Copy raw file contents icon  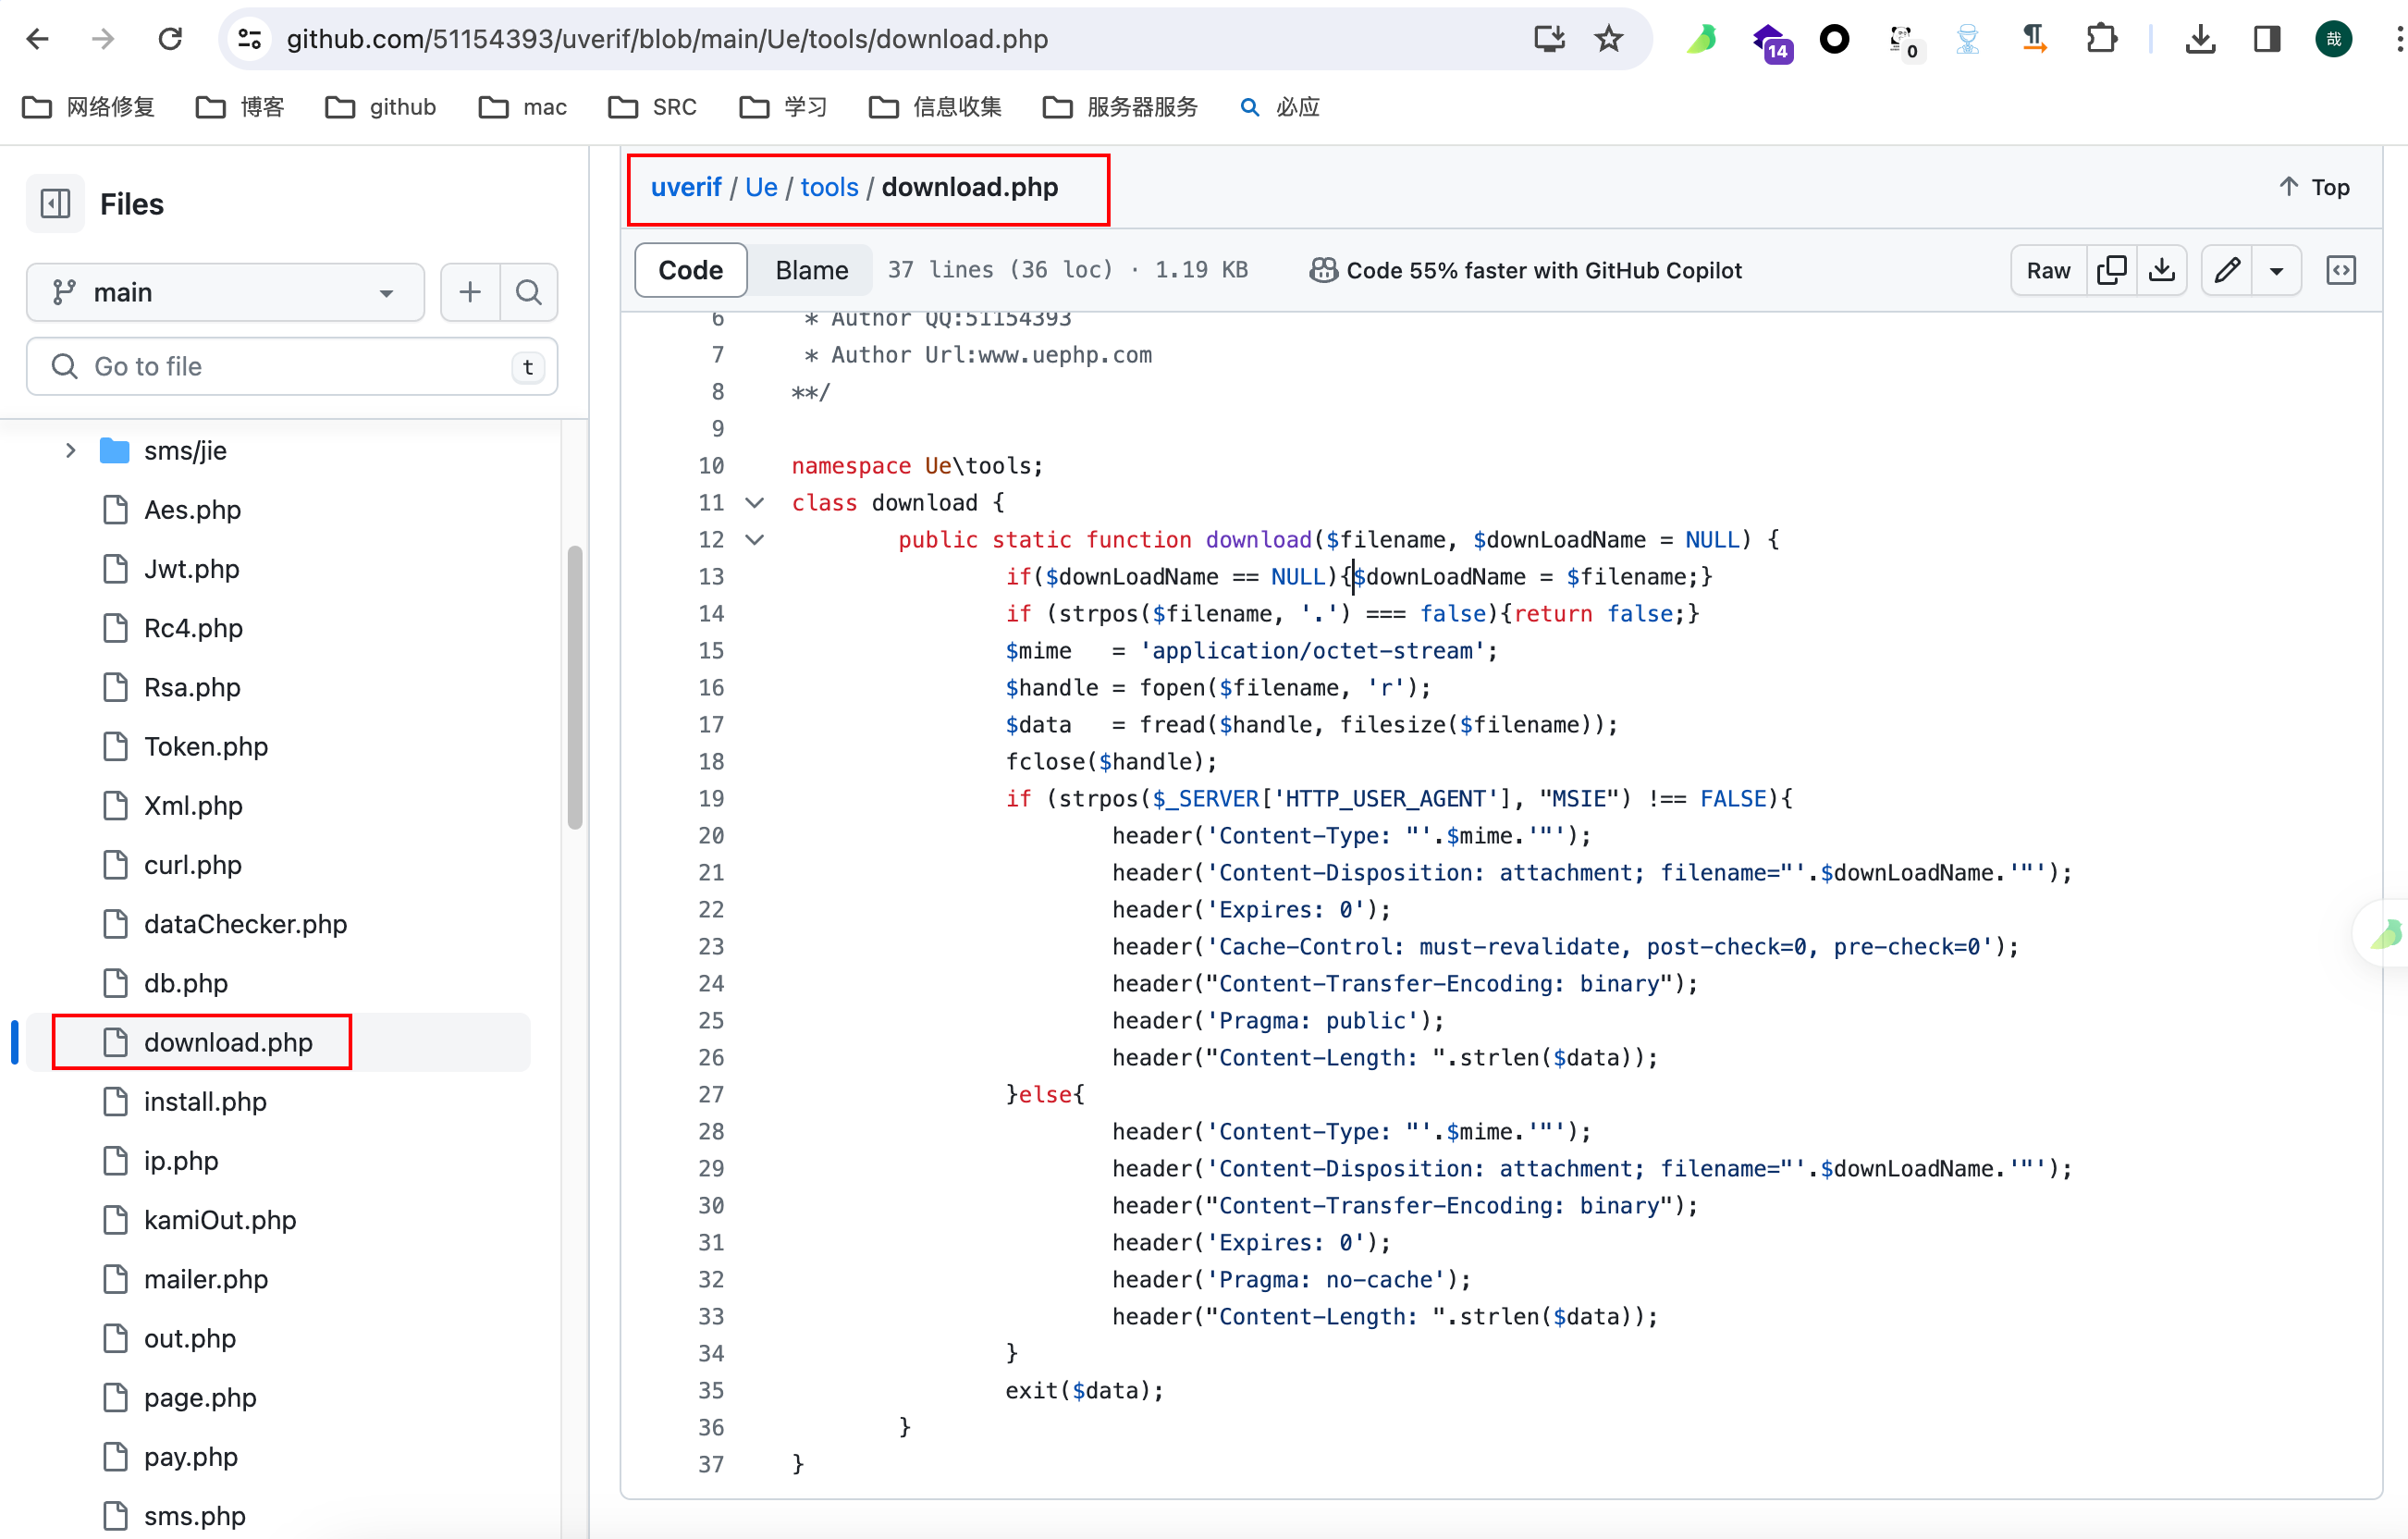click(x=2111, y=270)
